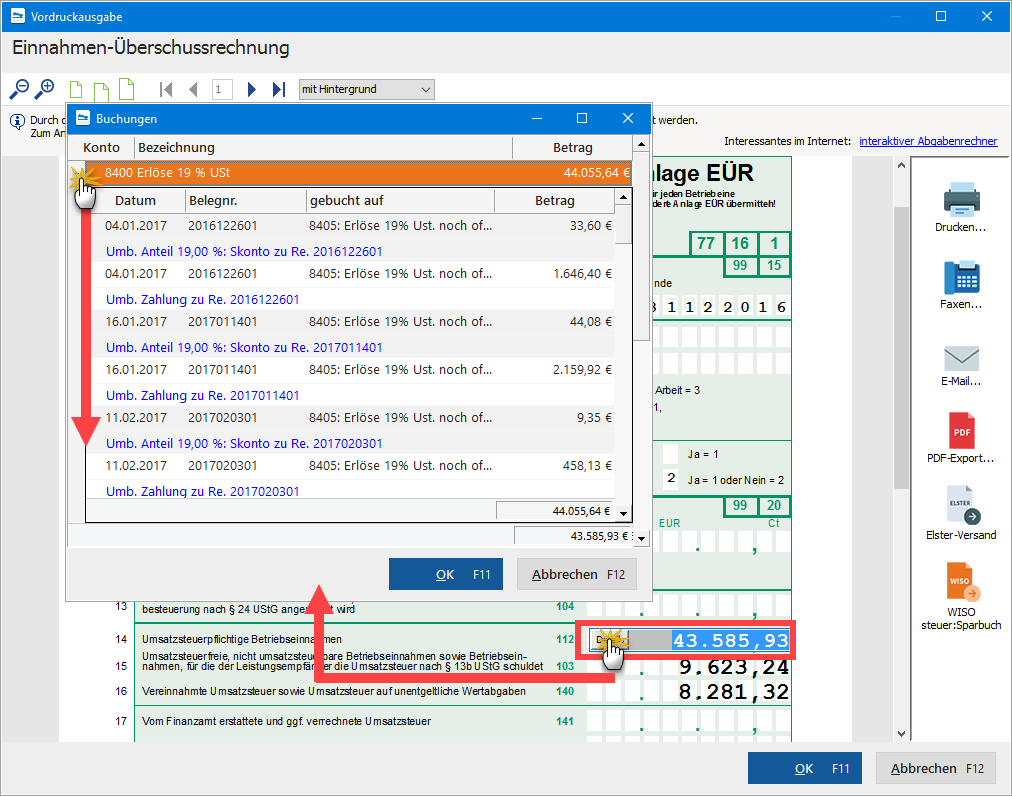Viewport: 1012px width, 796px height.
Task: Go to the previous page
Action: click(193, 89)
